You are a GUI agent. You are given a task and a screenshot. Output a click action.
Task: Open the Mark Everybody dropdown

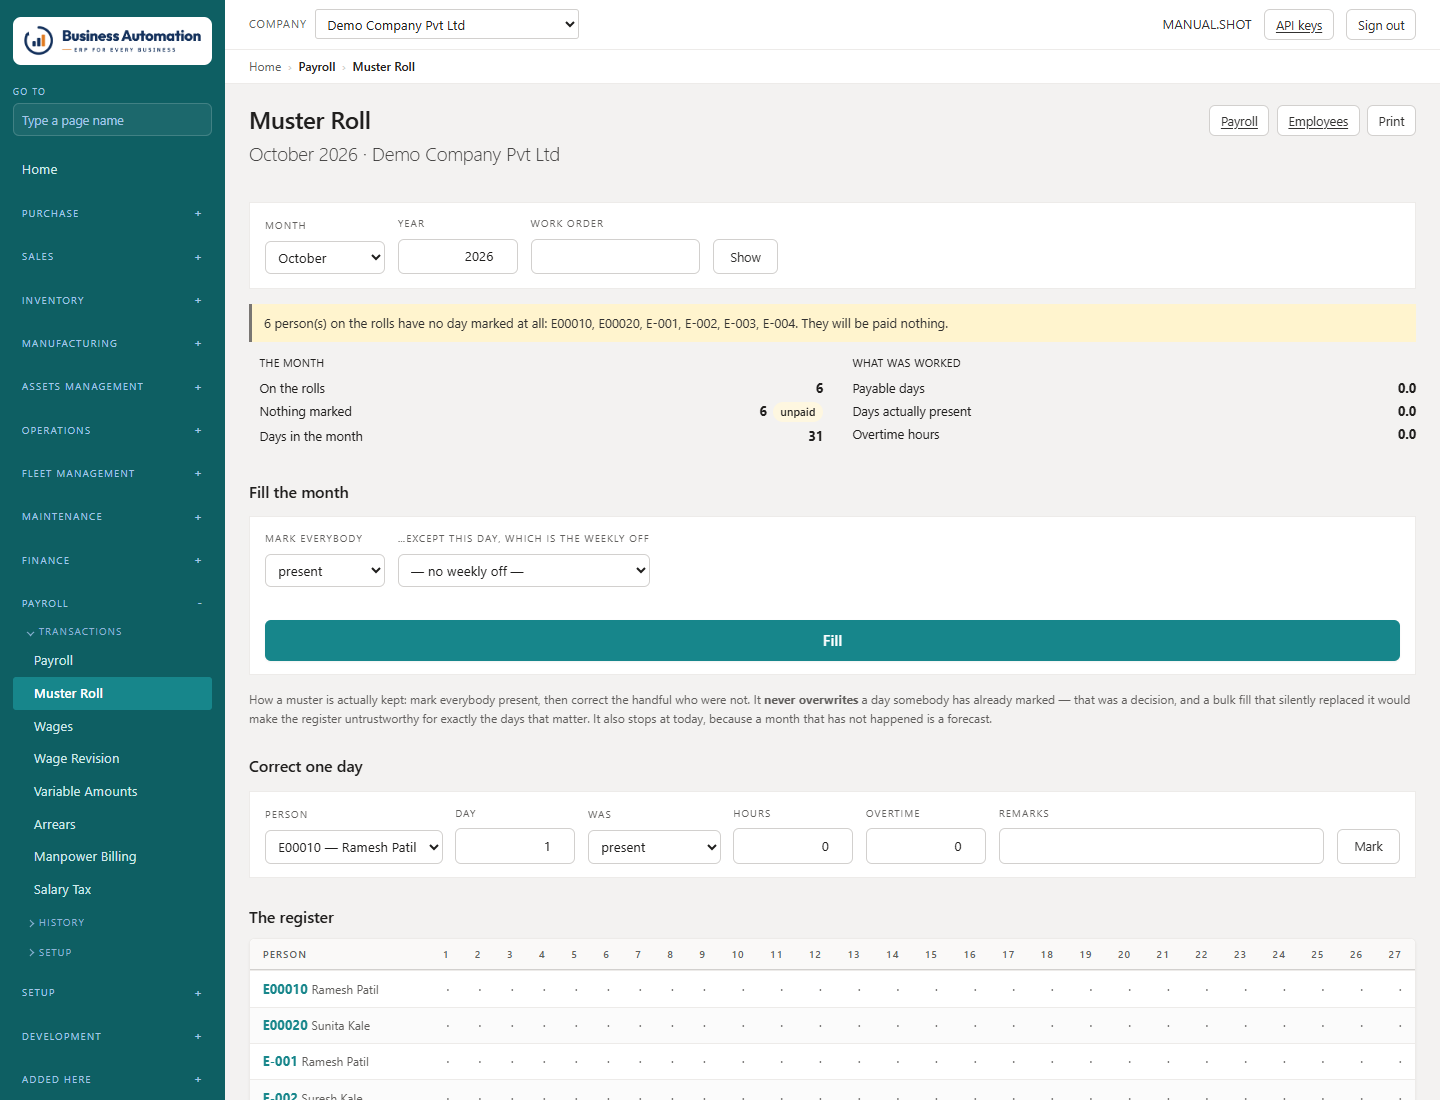(325, 571)
